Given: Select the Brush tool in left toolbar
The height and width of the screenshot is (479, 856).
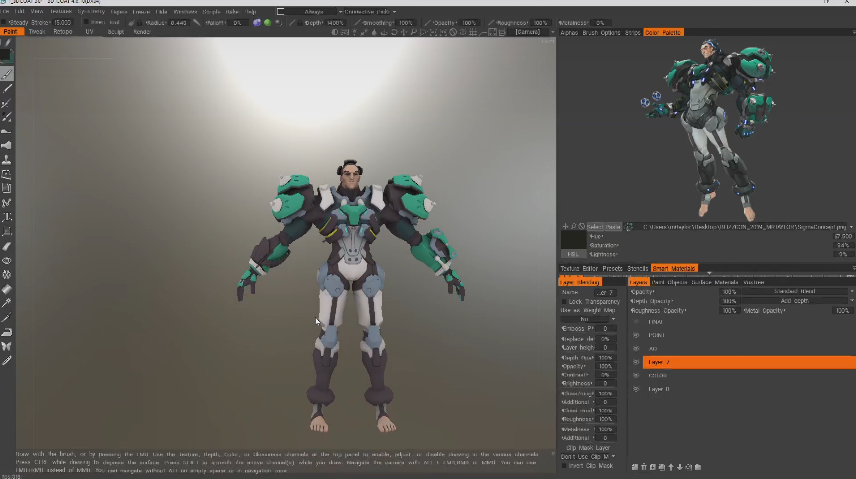Looking at the screenshot, I should pos(7,74).
